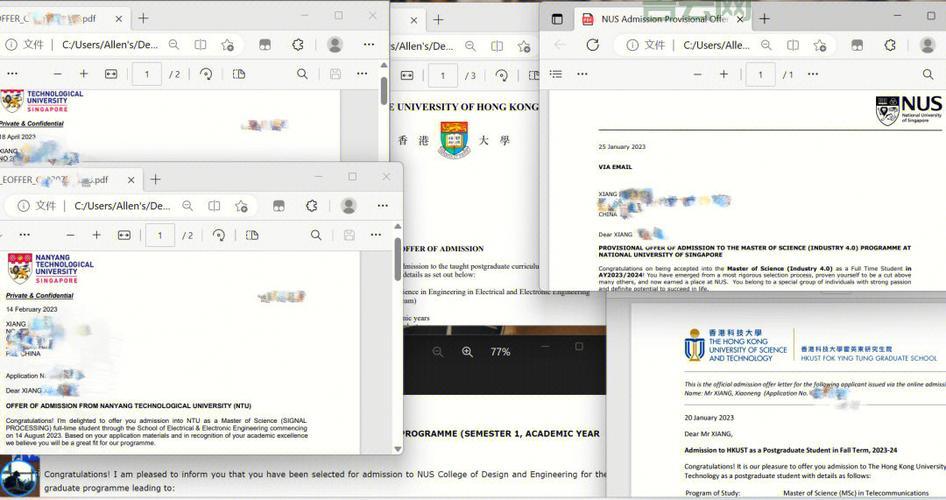Click the profile avatar in the top-left window
This screenshot has height=500, width=946.
tap(335, 45)
